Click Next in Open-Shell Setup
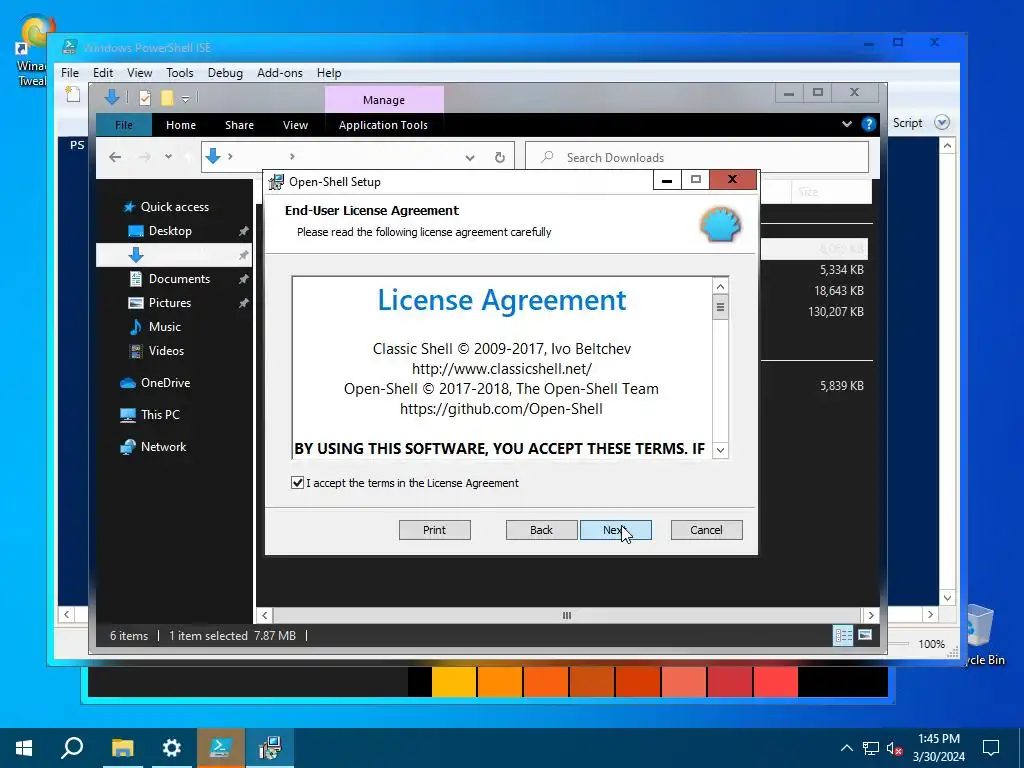Image resolution: width=1024 pixels, height=768 pixels. (615, 530)
